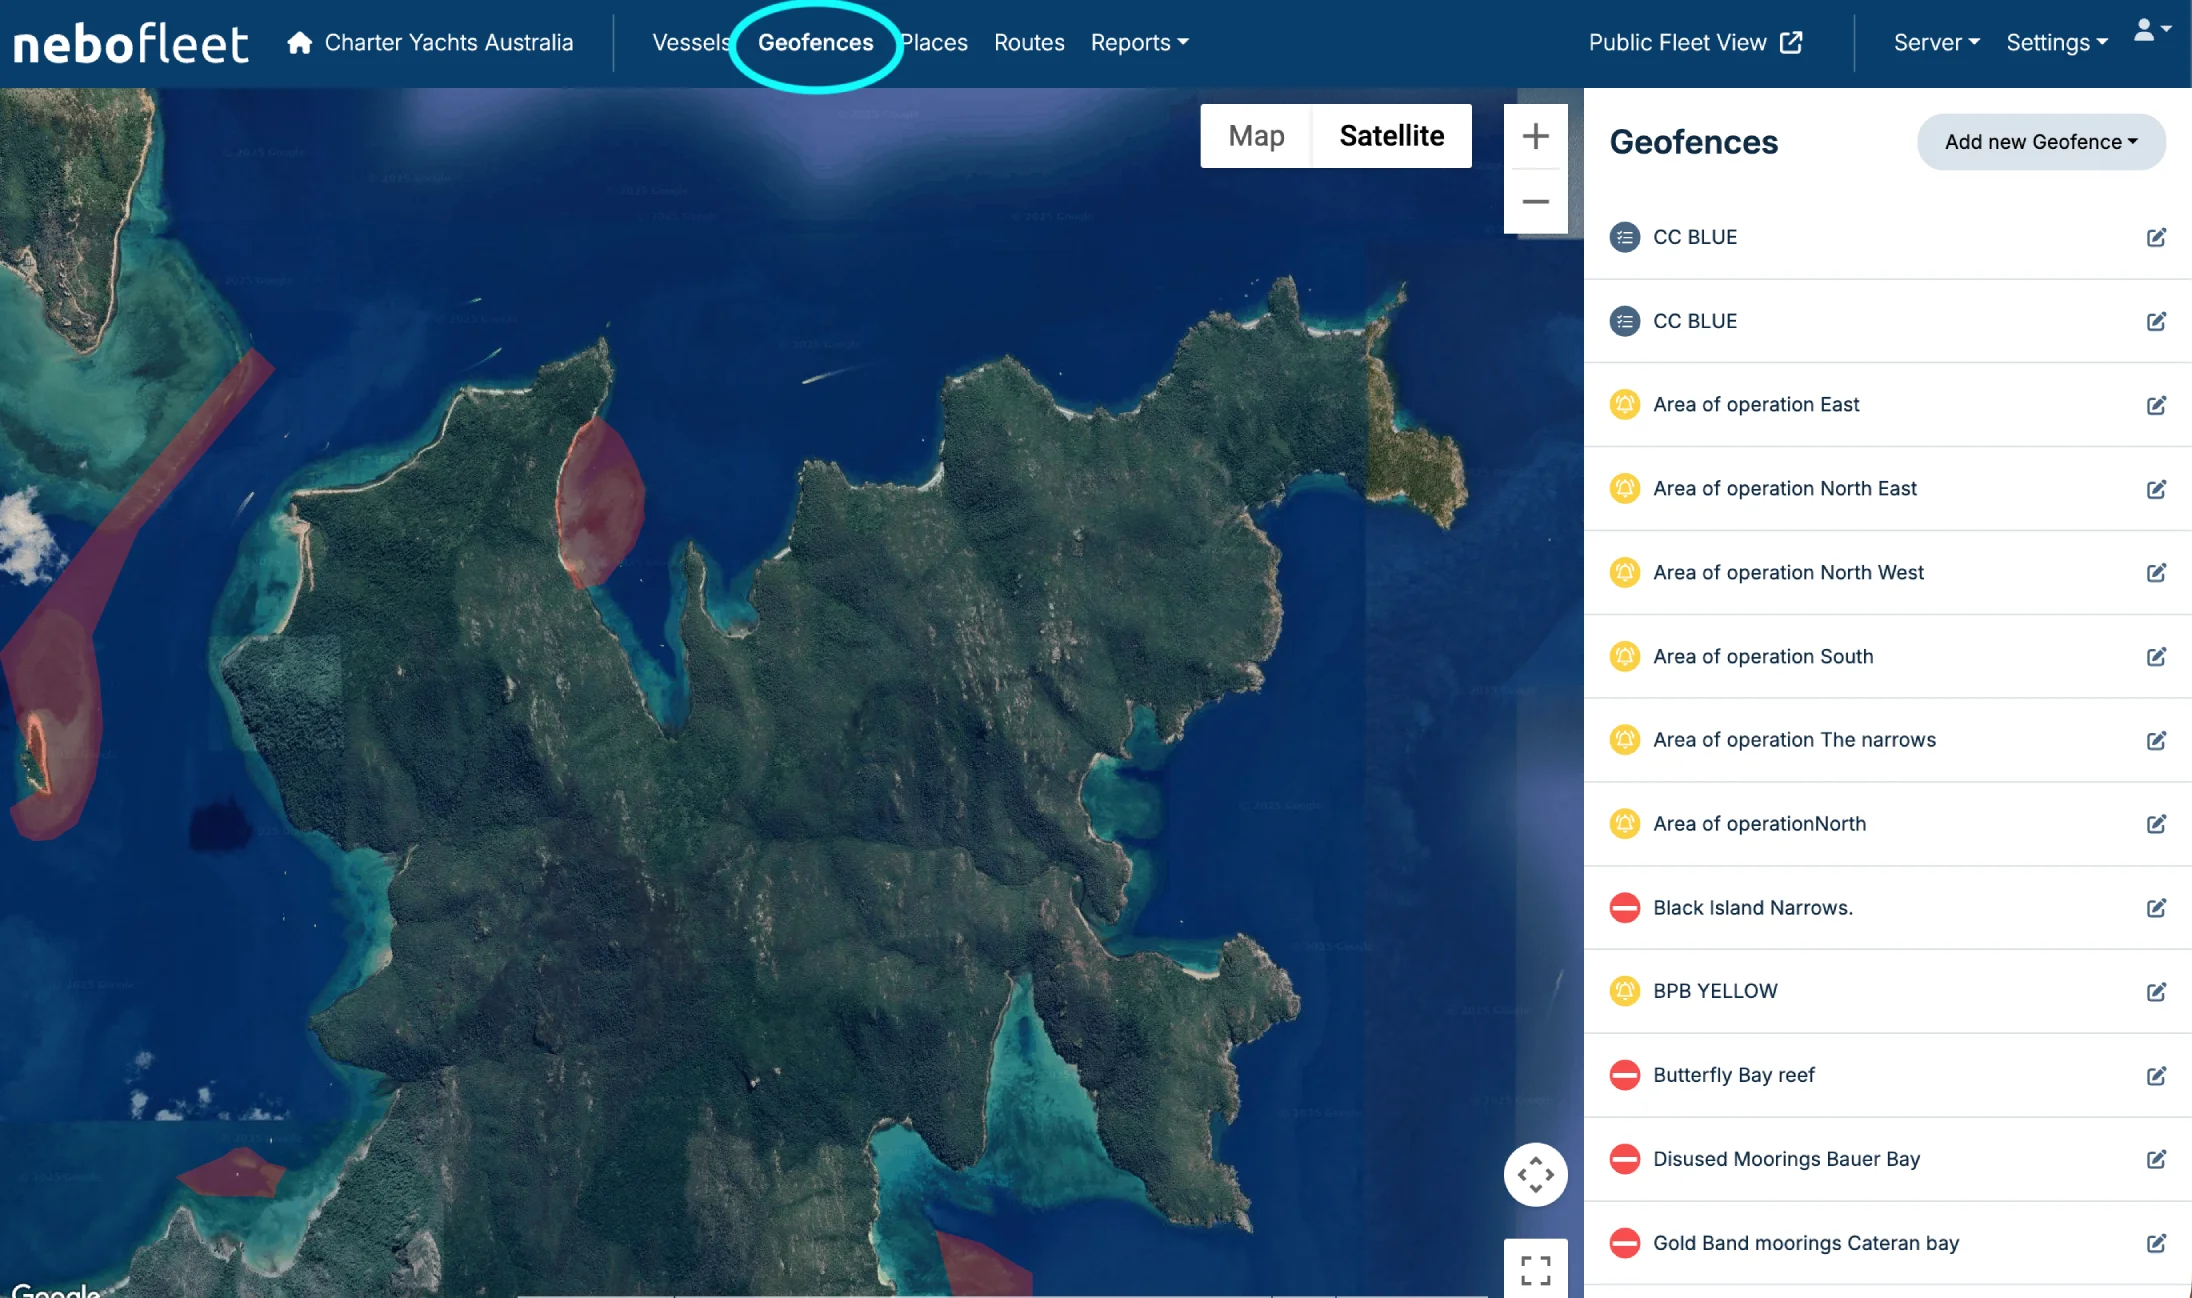The width and height of the screenshot is (2192, 1298).
Task: Click the edit icon for BPB YELLOW
Action: [2156, 991]
